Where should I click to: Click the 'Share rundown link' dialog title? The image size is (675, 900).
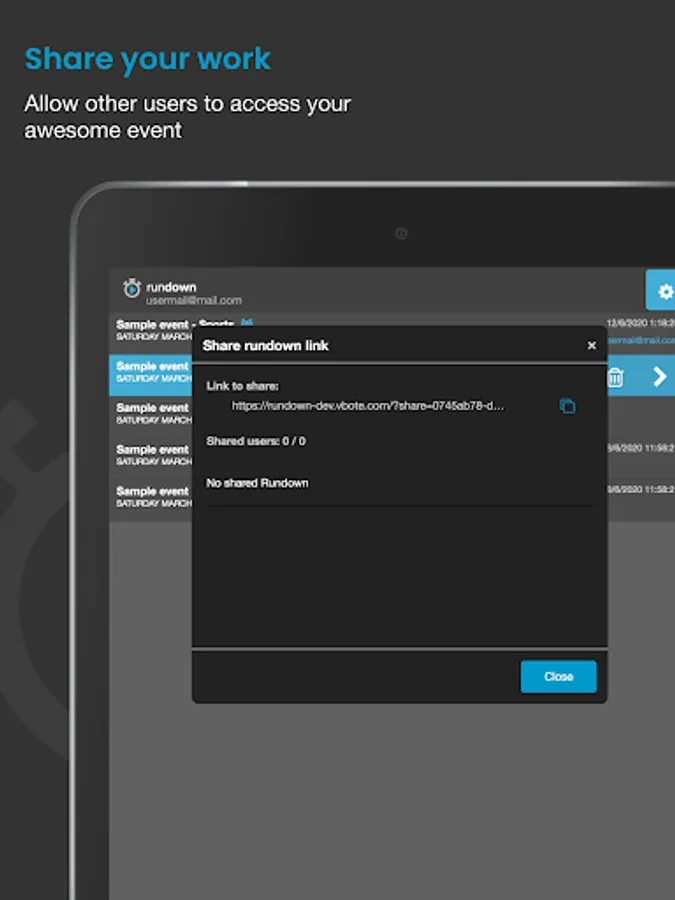coord(265,346)
